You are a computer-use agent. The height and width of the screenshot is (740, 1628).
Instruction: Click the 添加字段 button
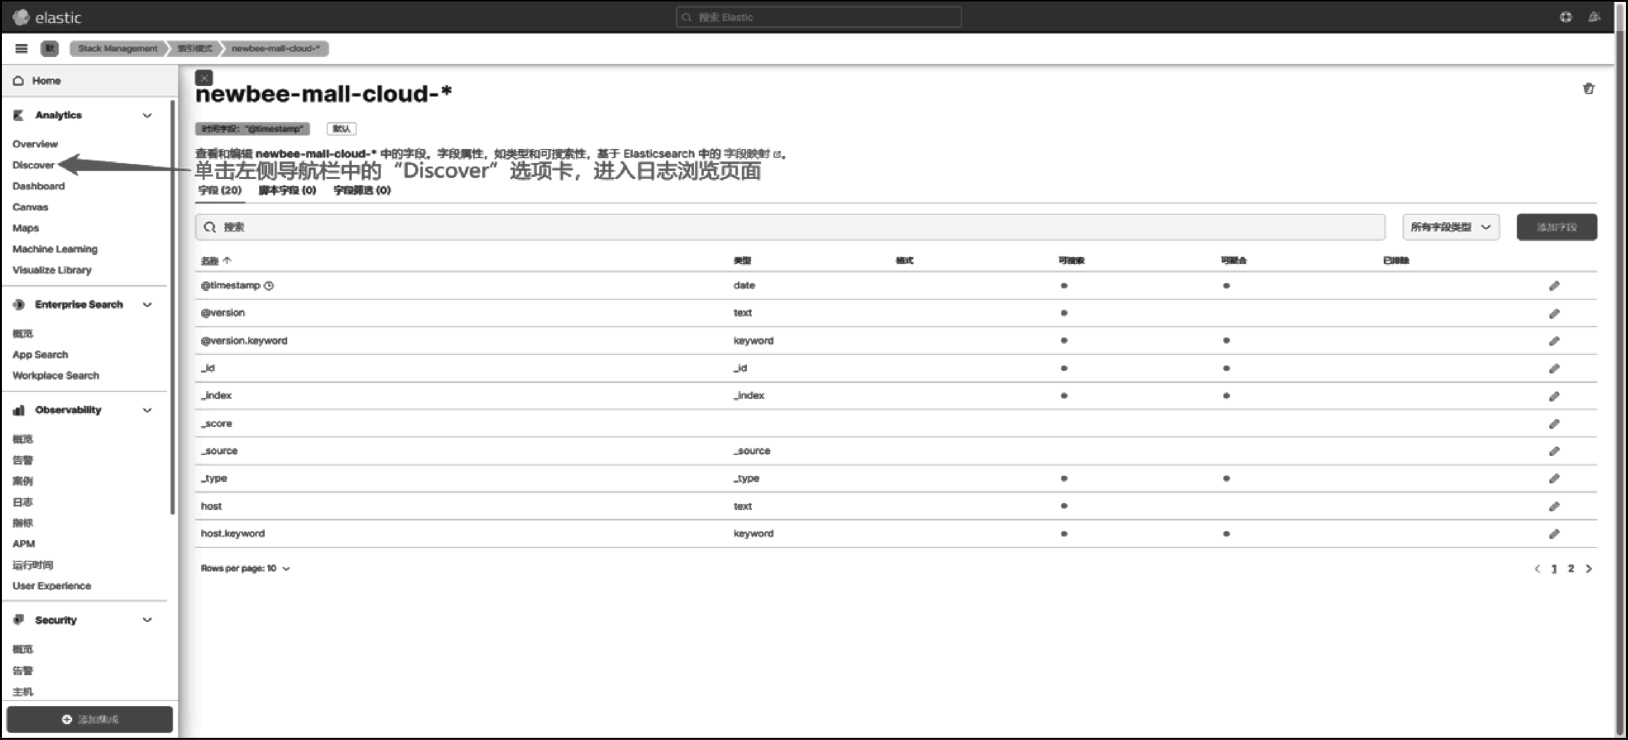click(x=1556, y=227)
